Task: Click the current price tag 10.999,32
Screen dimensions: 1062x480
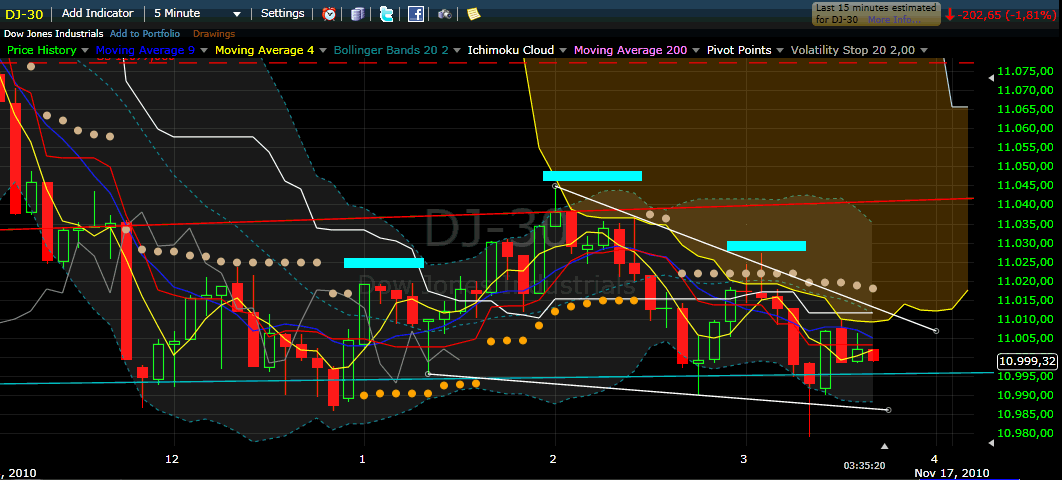Action: coord(1027,362)
